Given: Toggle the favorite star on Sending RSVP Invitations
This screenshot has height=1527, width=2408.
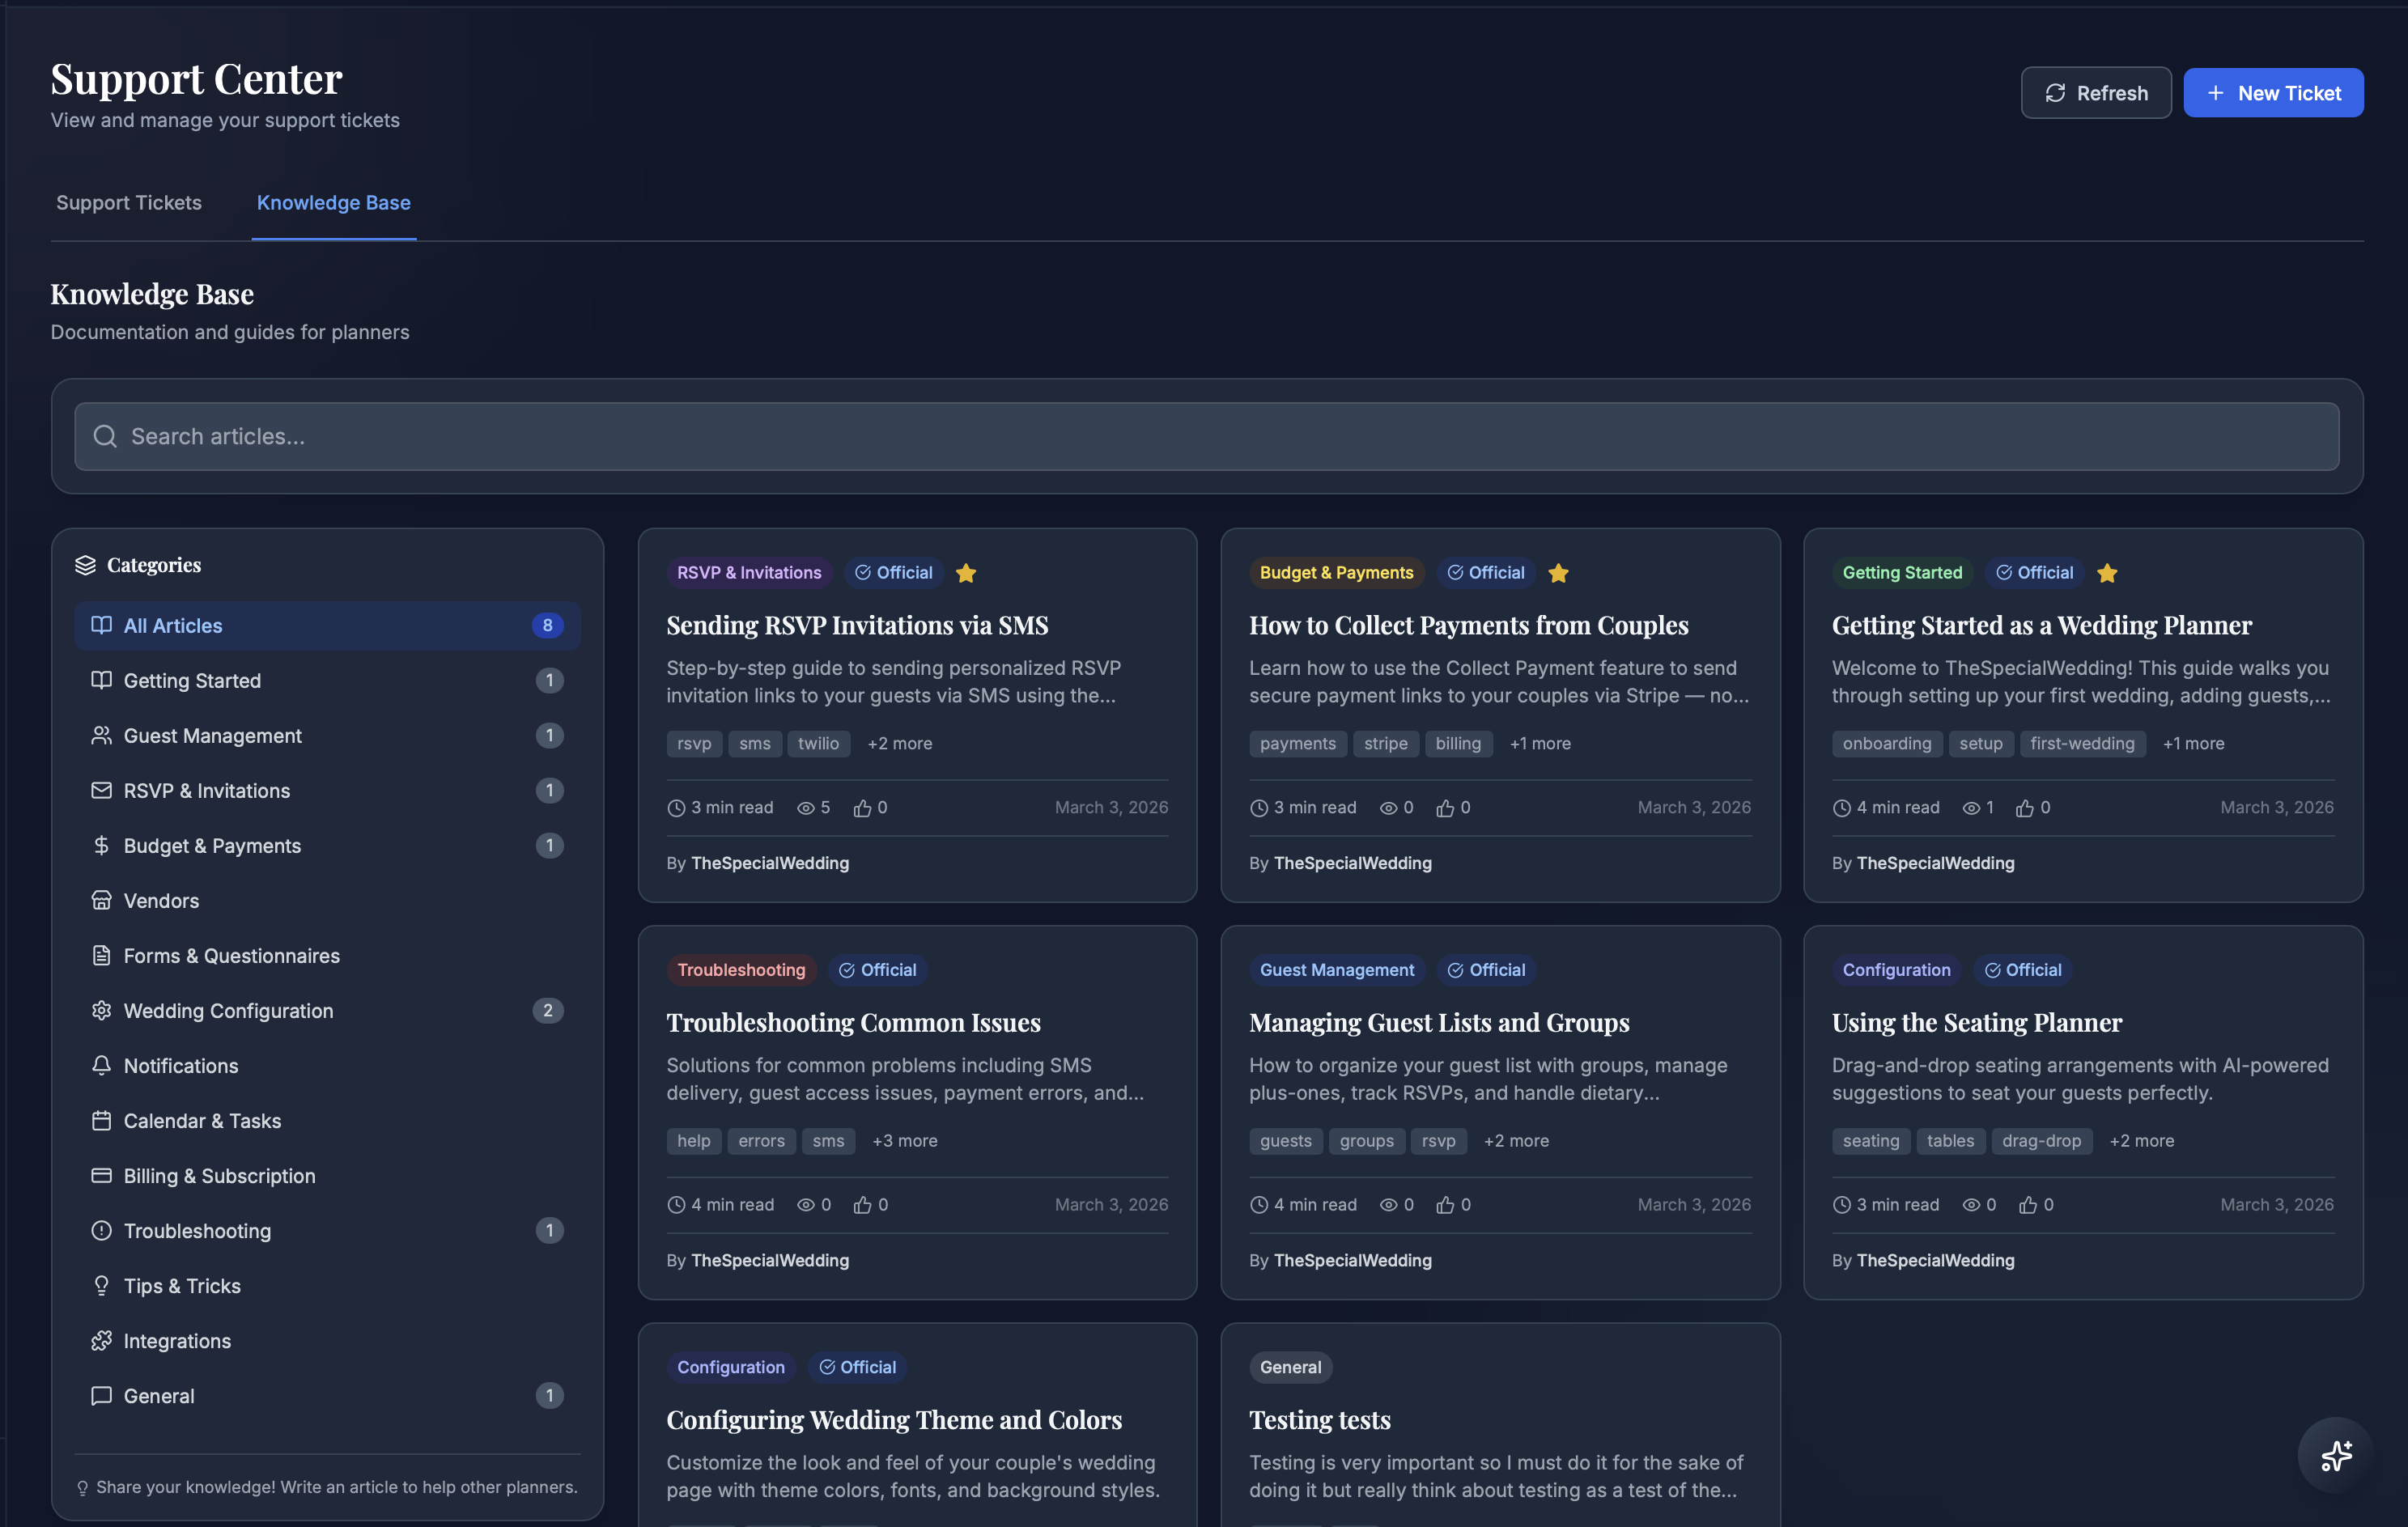Looking at the screenshot, I should [x=966, y=572].
